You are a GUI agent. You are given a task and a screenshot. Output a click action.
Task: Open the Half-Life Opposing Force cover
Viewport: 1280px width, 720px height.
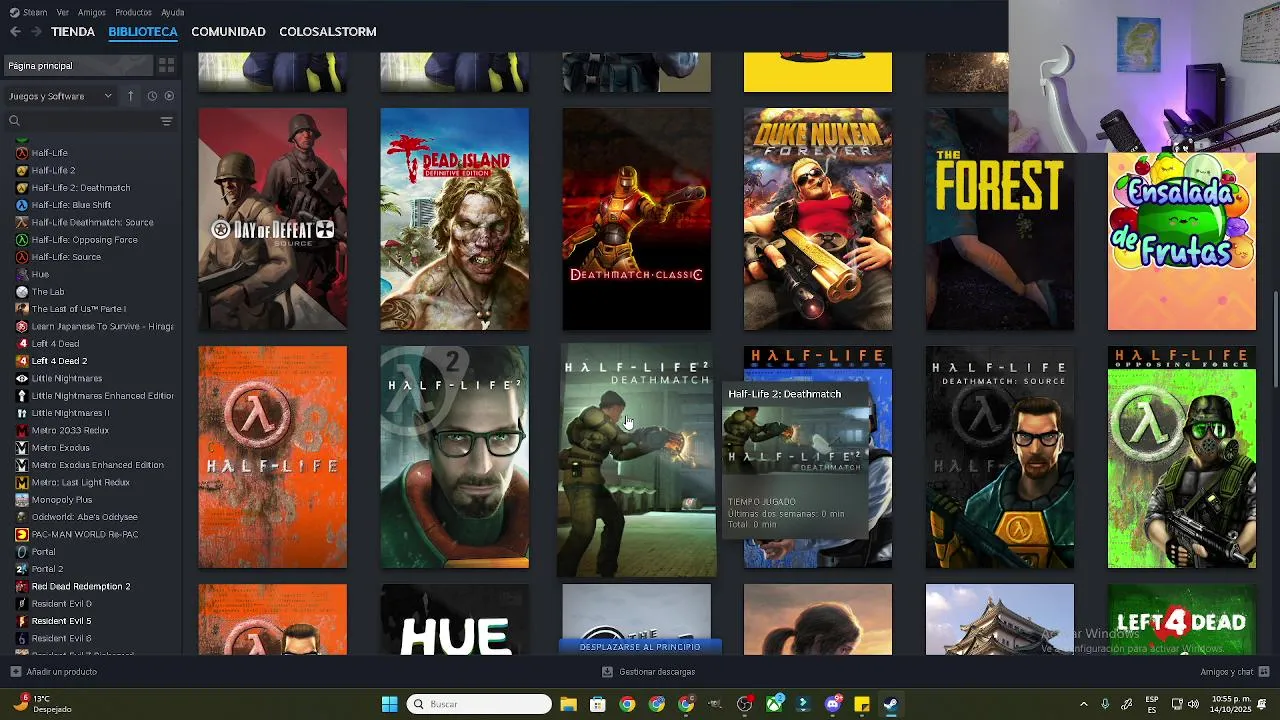click(x=1182, y=457)
